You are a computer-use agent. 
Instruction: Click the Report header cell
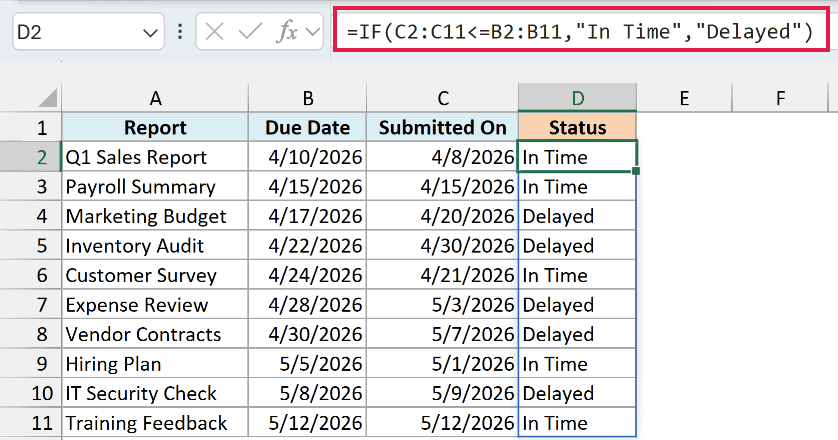(x=155, y=127)
